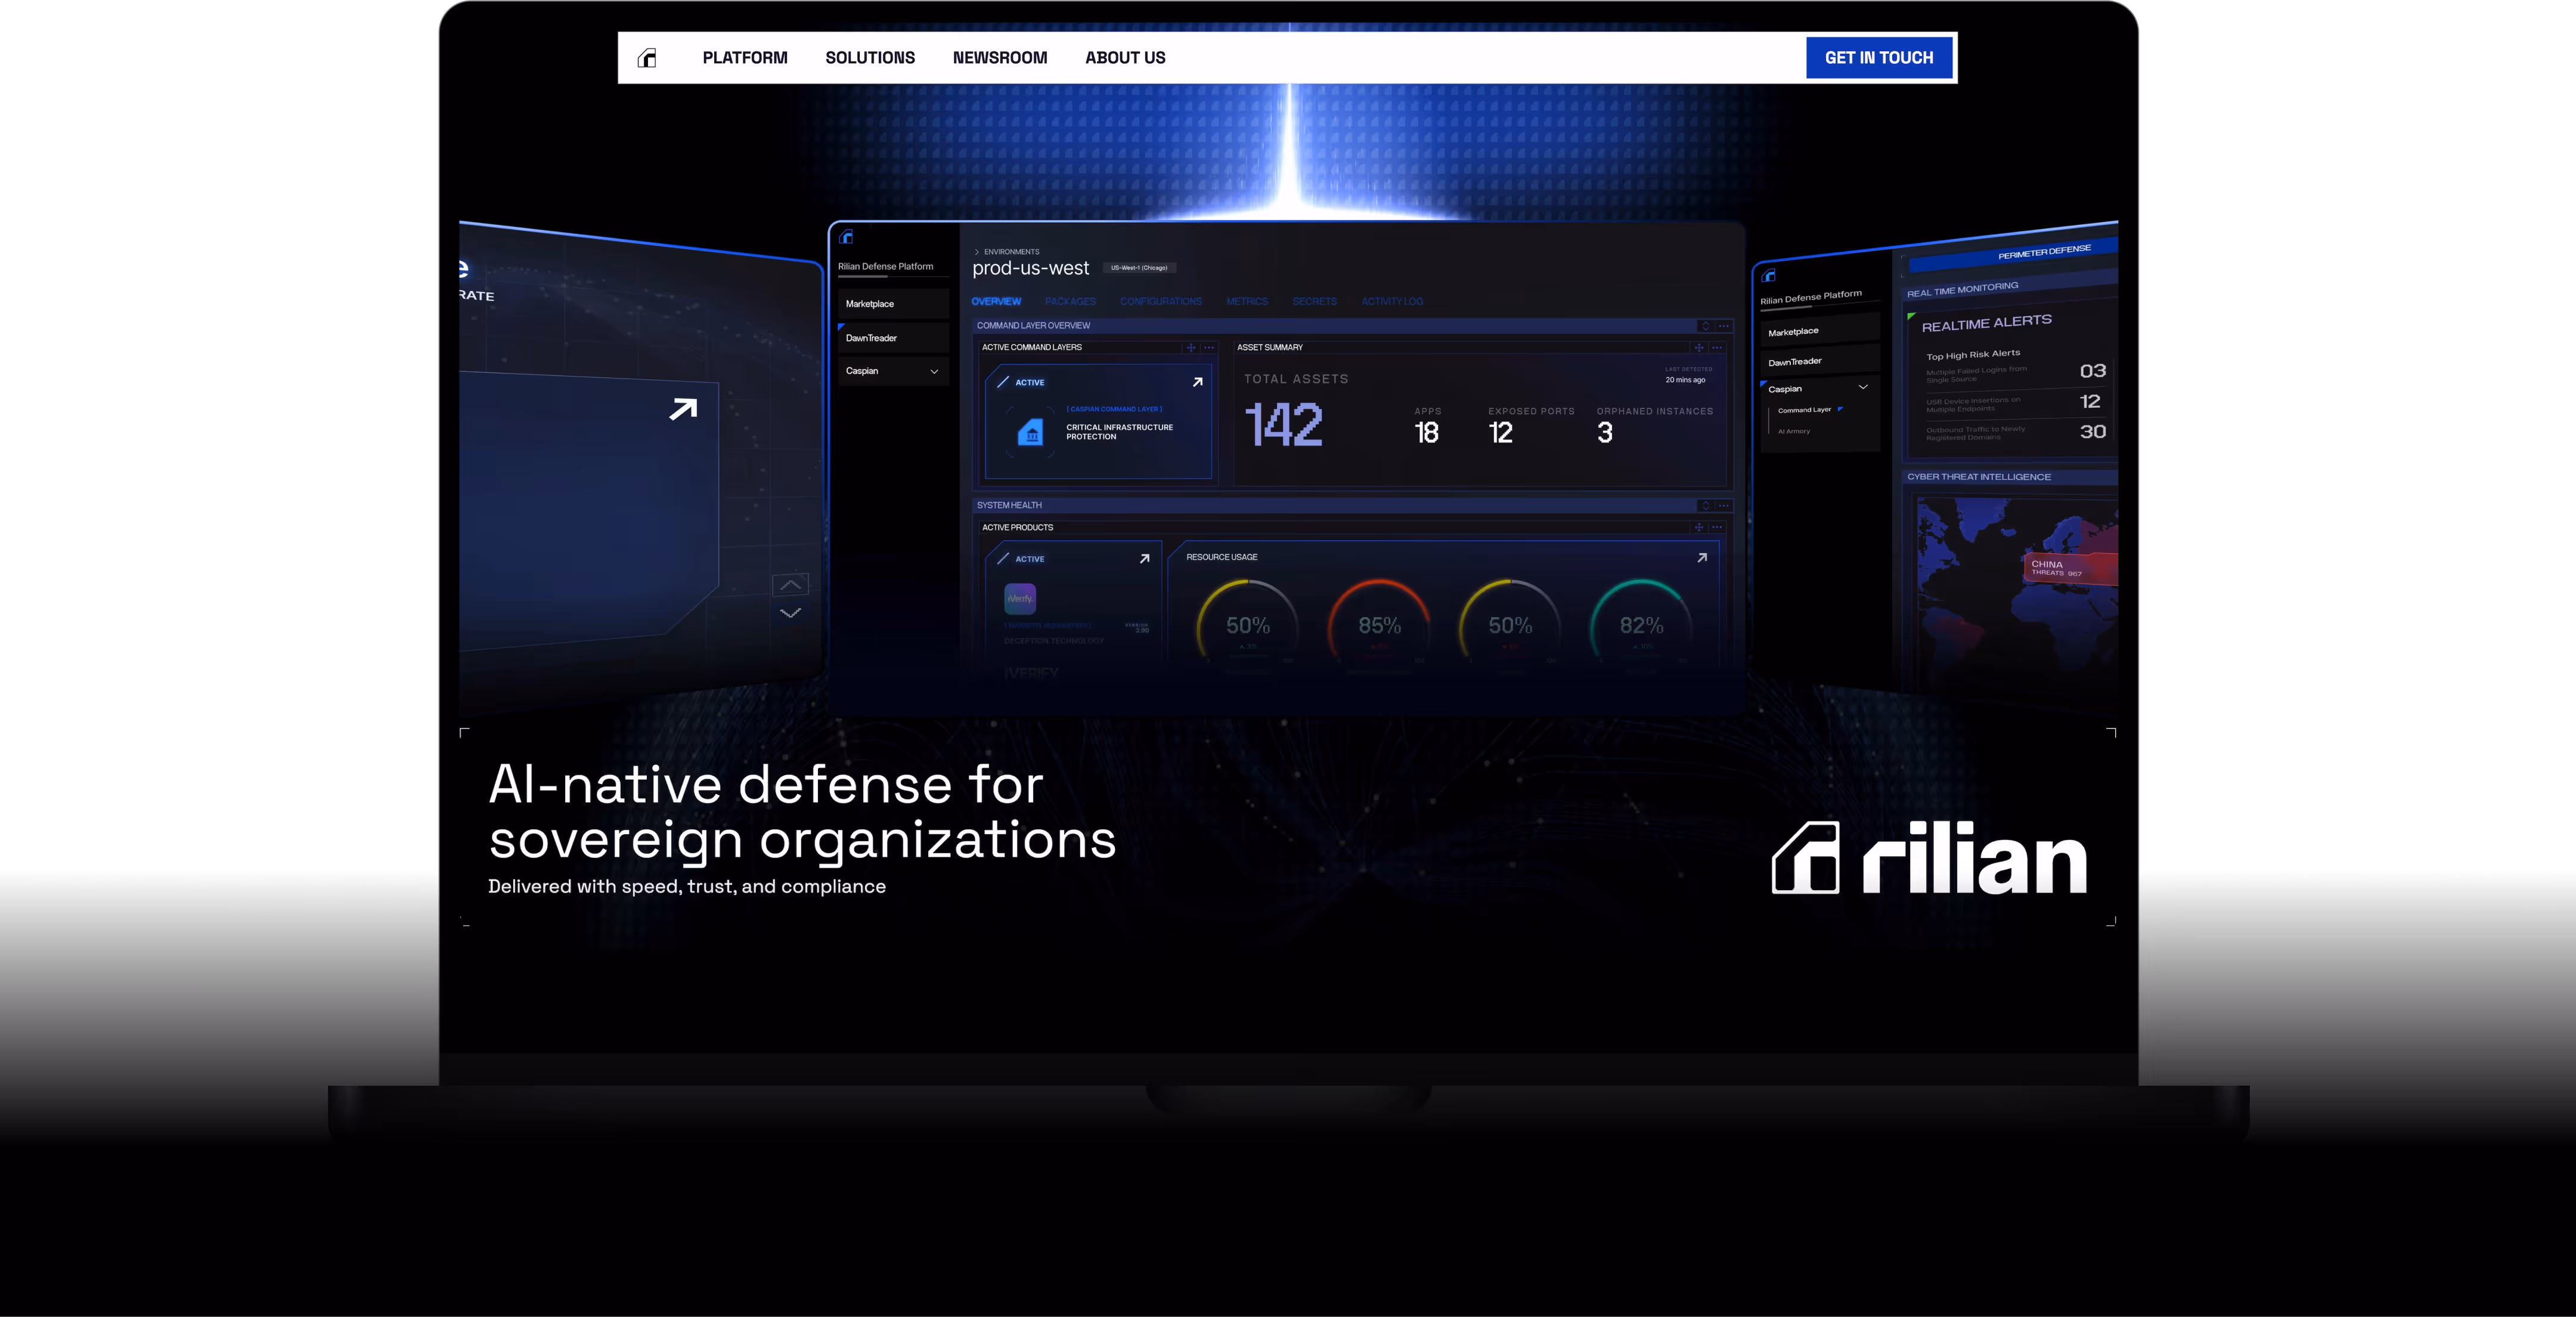Open the three-dot menu on Asset Summary
Viewport: 2576px width, 1317px height.
click(1717, 348)
